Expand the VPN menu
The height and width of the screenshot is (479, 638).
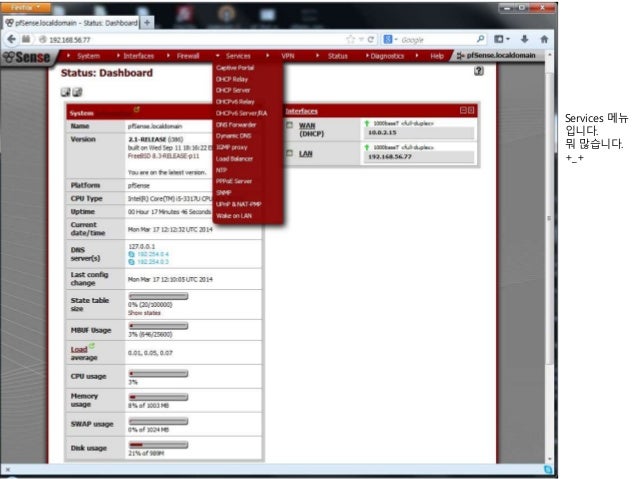pyautogui.click(x=288, y=56)
